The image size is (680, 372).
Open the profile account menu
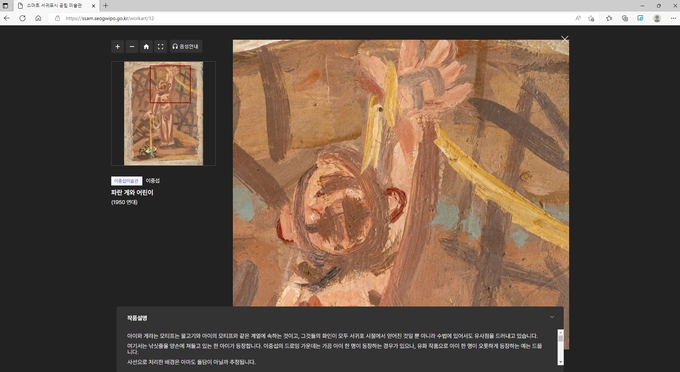(x=657, y=18)
